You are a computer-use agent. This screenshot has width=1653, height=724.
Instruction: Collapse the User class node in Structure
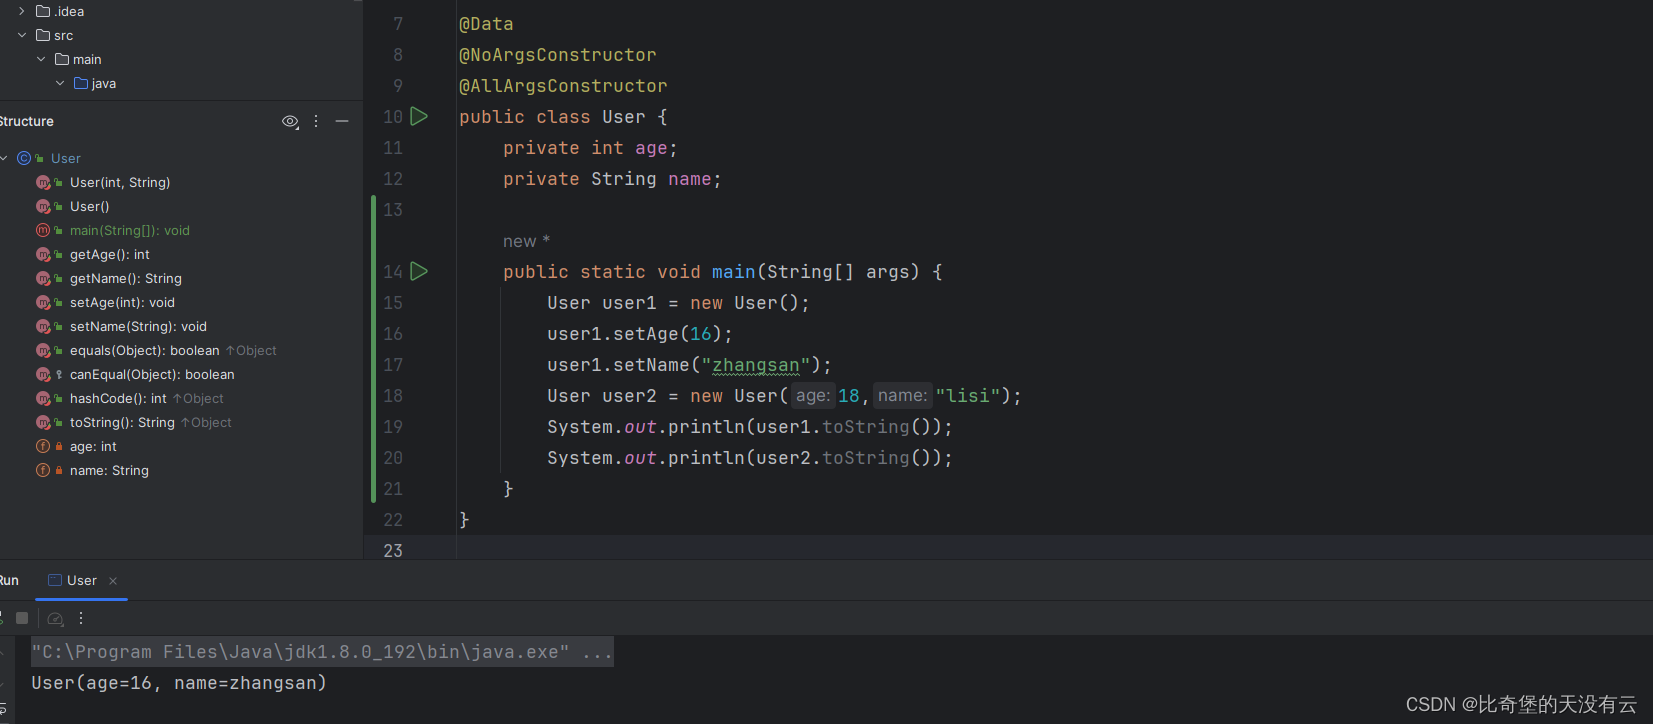tap(4, 158)
